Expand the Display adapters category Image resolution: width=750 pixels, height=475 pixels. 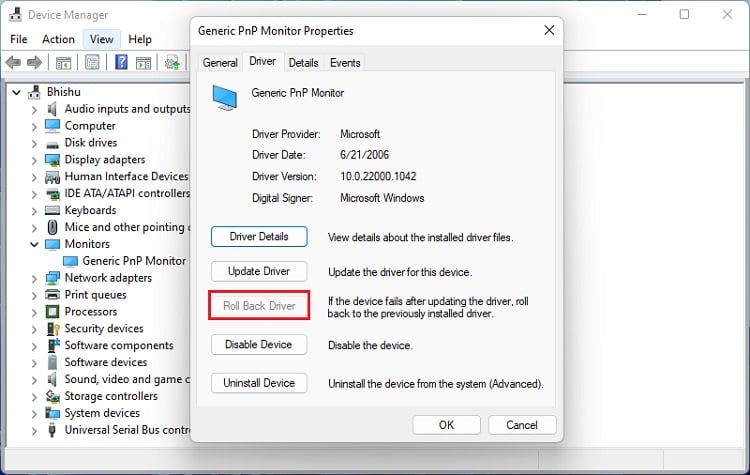tap(34, 160)
